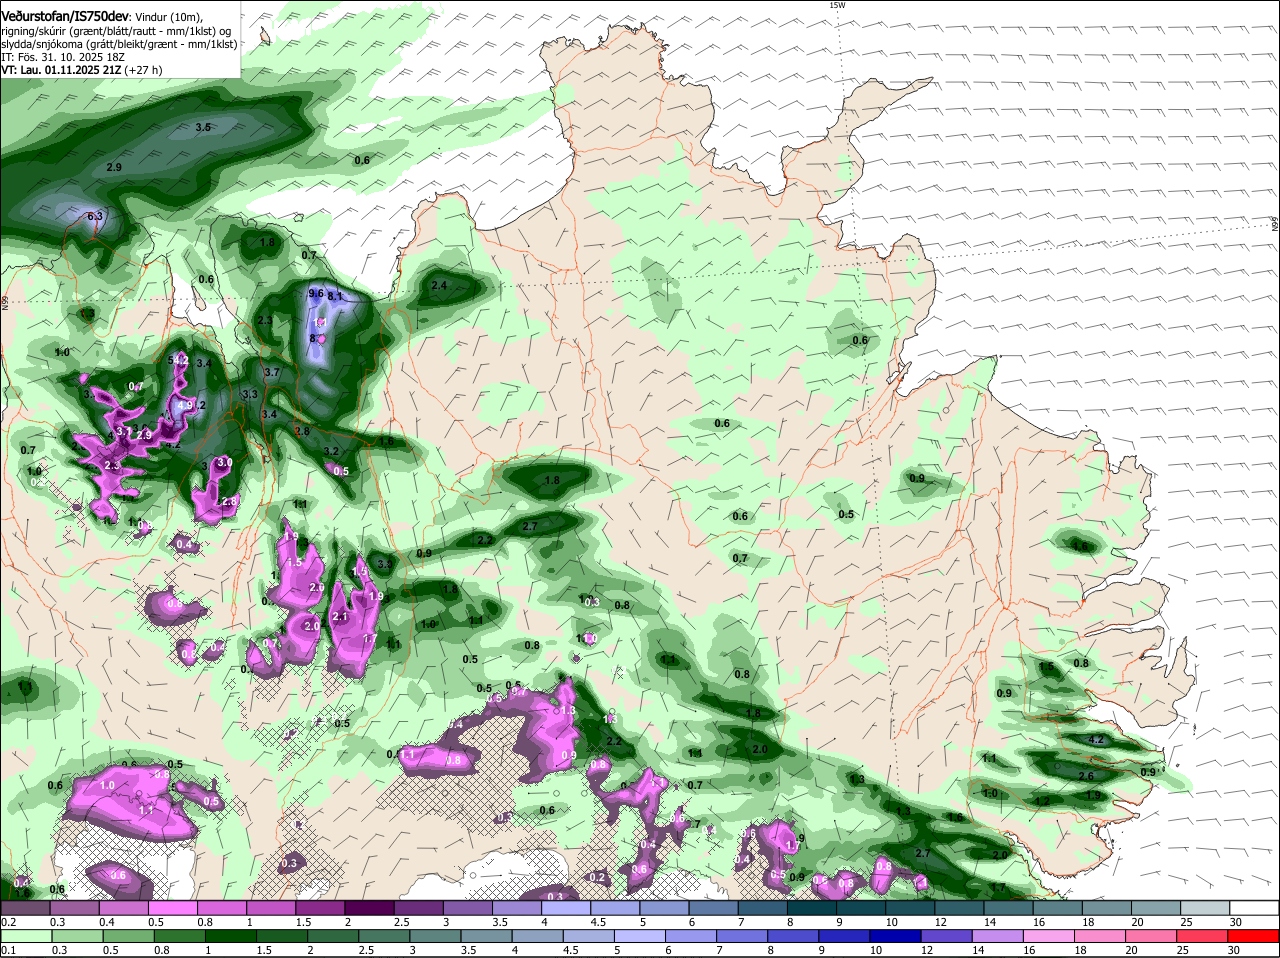Click the 15W longitude label

point(837,5)
